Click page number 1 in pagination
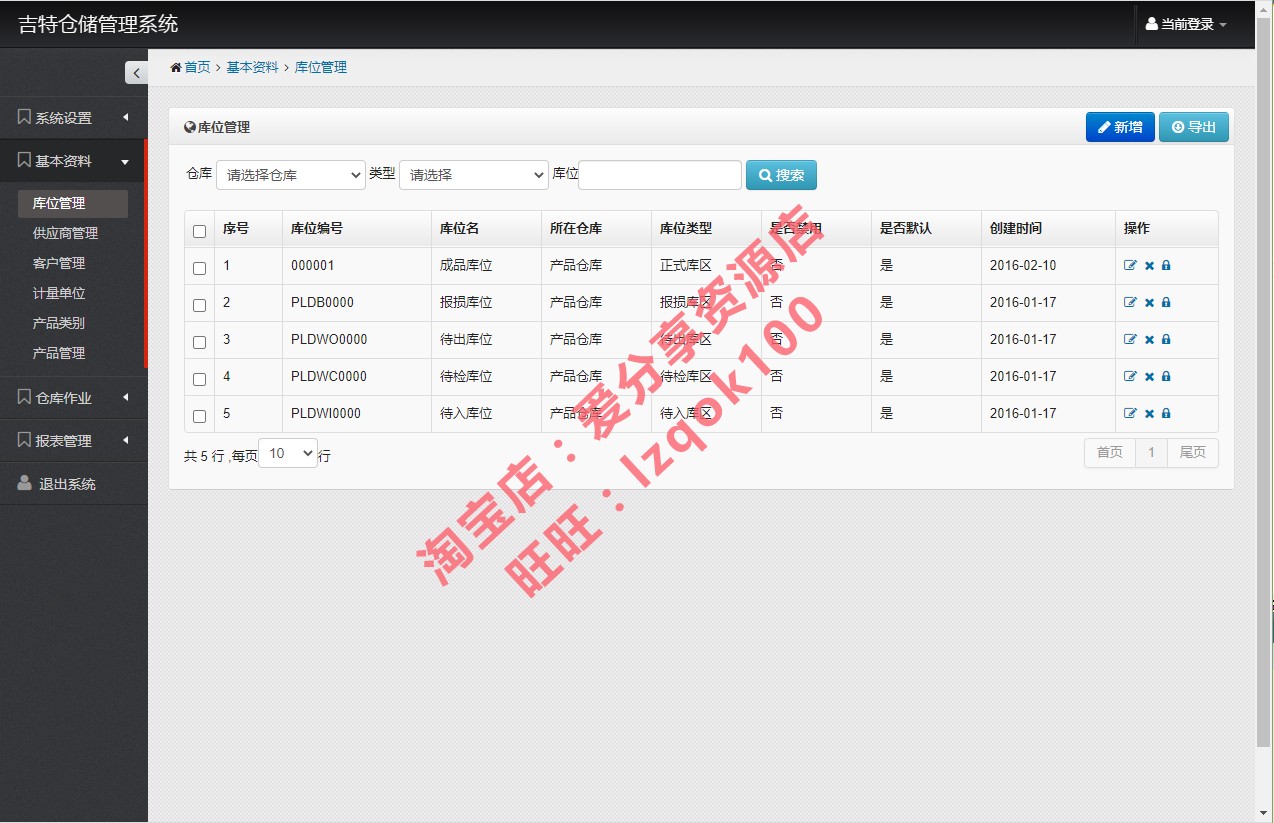Image resolution: width=1274 pixels, height=823 pixels. (x=1151, y=453)
